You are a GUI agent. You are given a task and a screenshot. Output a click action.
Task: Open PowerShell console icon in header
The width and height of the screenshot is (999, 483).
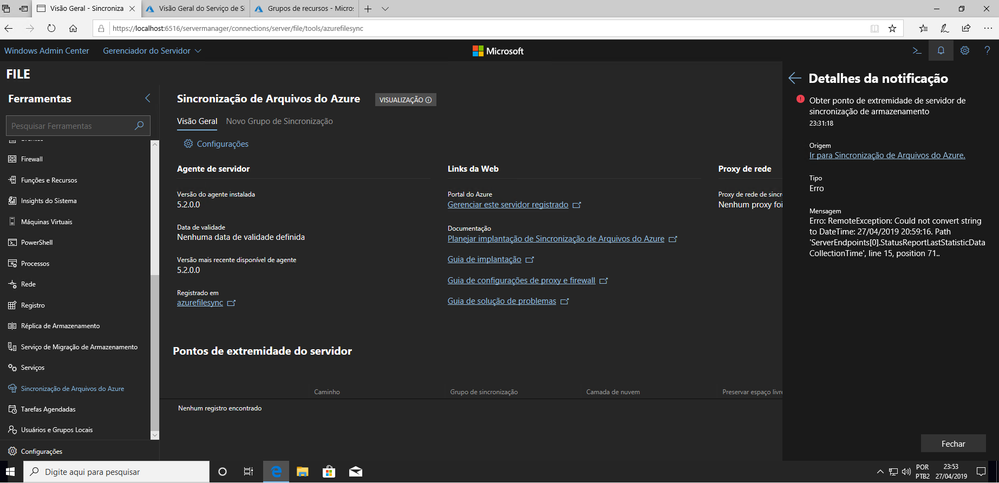click(916, 51)
